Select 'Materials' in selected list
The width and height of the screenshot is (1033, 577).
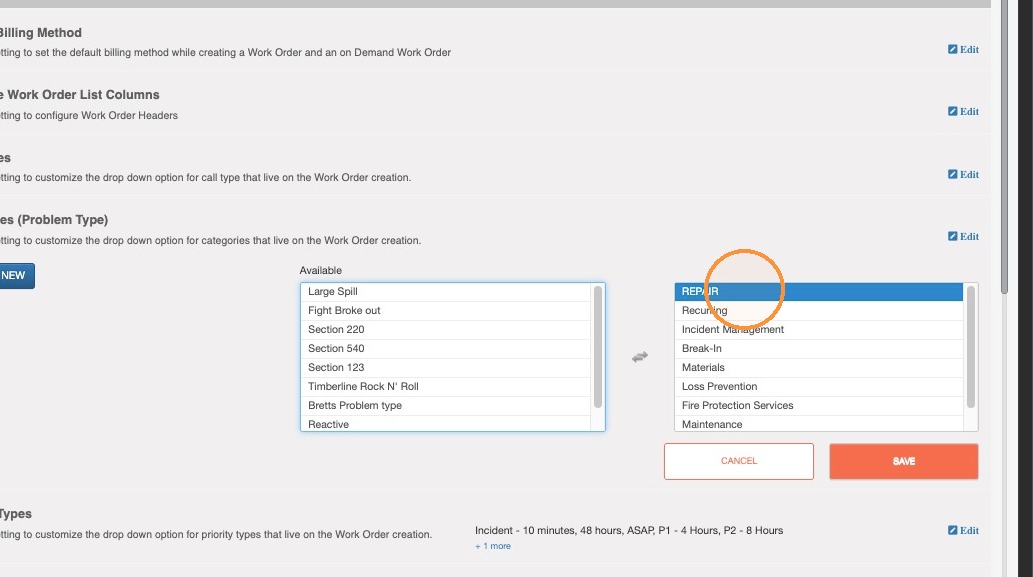[819, 368]
